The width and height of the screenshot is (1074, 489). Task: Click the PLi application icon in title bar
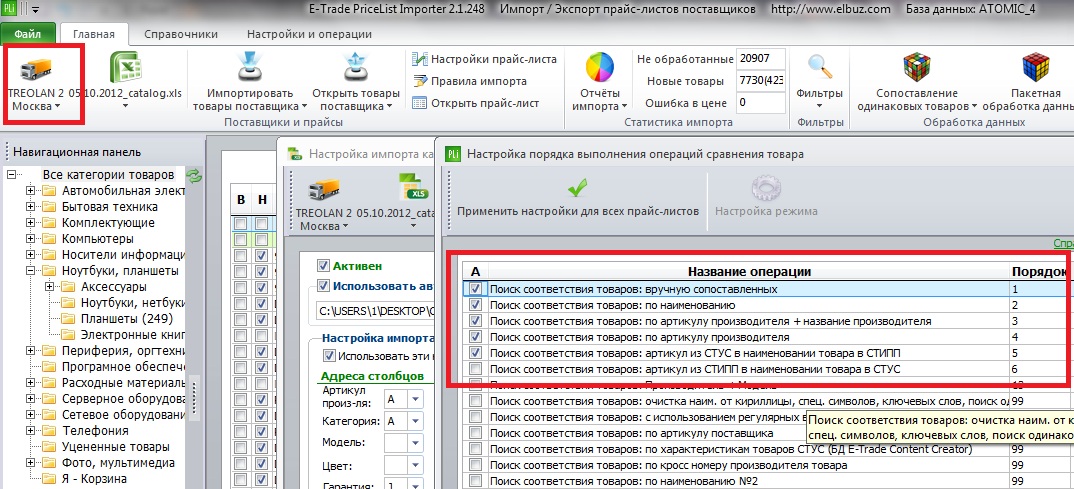pyautogui.click(x=8, y=9)
